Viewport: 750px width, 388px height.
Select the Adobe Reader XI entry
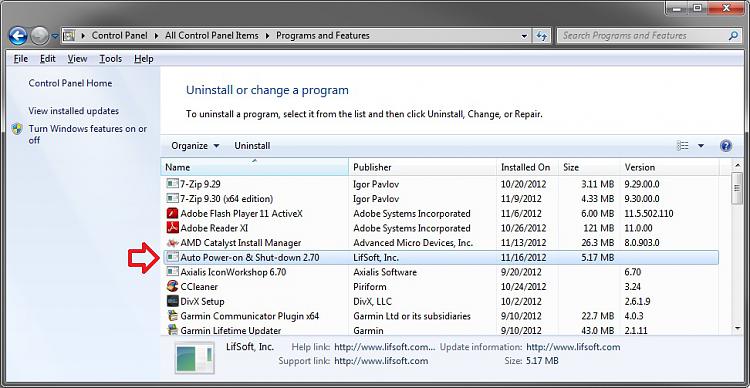click(214, 228)
